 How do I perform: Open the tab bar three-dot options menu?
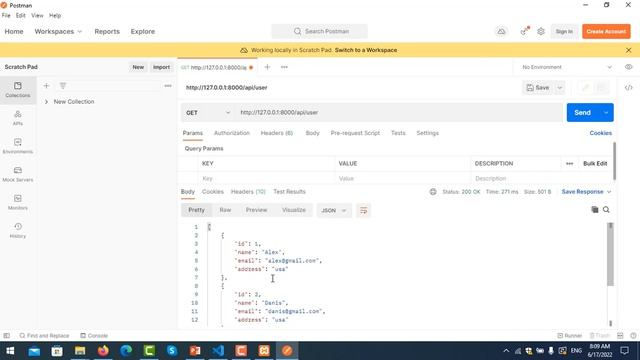[x=284, y=67]
